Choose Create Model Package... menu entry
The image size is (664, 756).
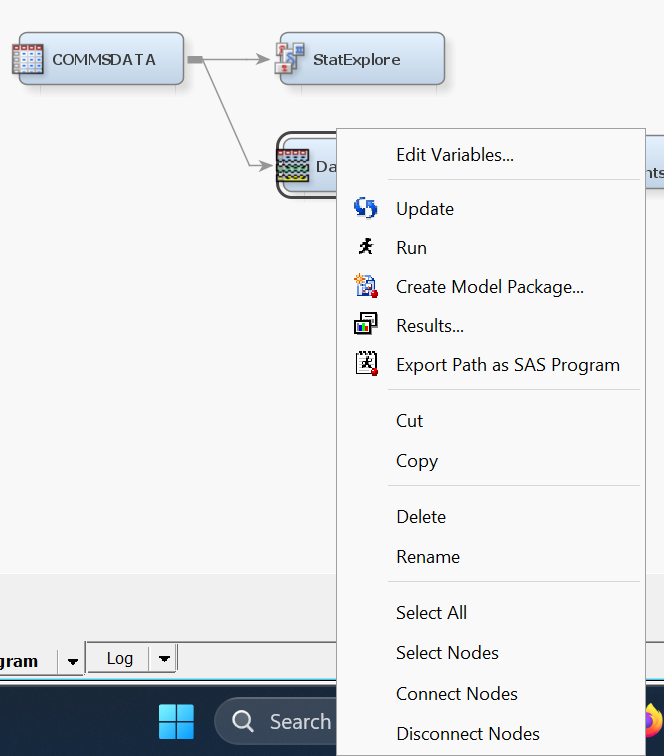[x=491, y=287]
